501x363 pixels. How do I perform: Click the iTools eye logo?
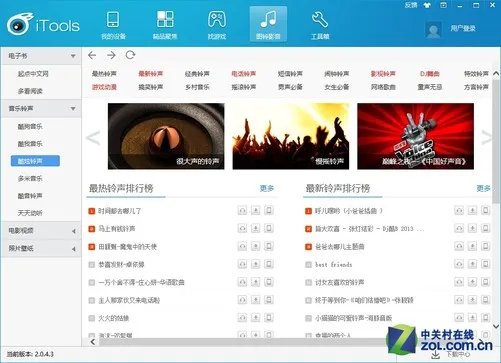(x=20, y=24)
